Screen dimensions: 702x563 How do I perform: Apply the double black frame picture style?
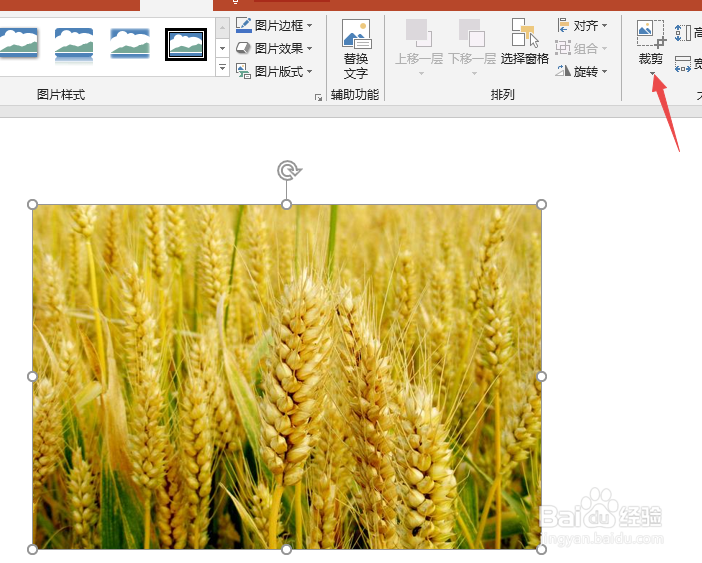(x=186, y=44)
